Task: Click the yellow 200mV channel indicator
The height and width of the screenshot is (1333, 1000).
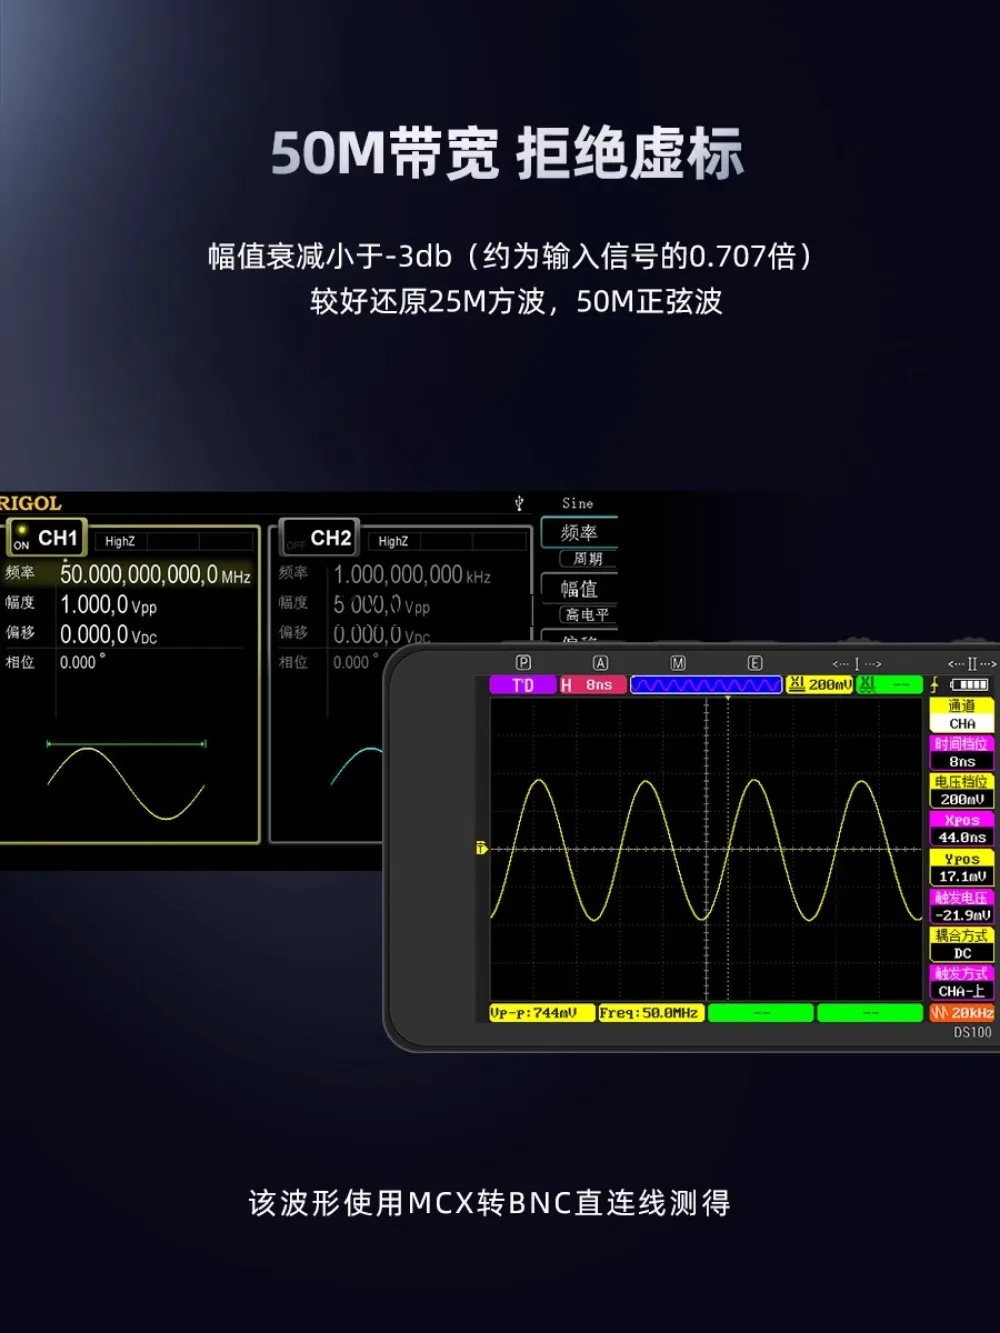Action: (819, 685)
